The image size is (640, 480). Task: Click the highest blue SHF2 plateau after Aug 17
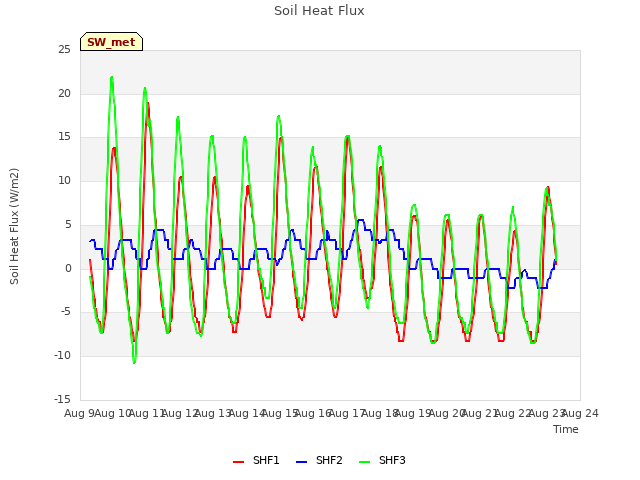pos(361,220)
